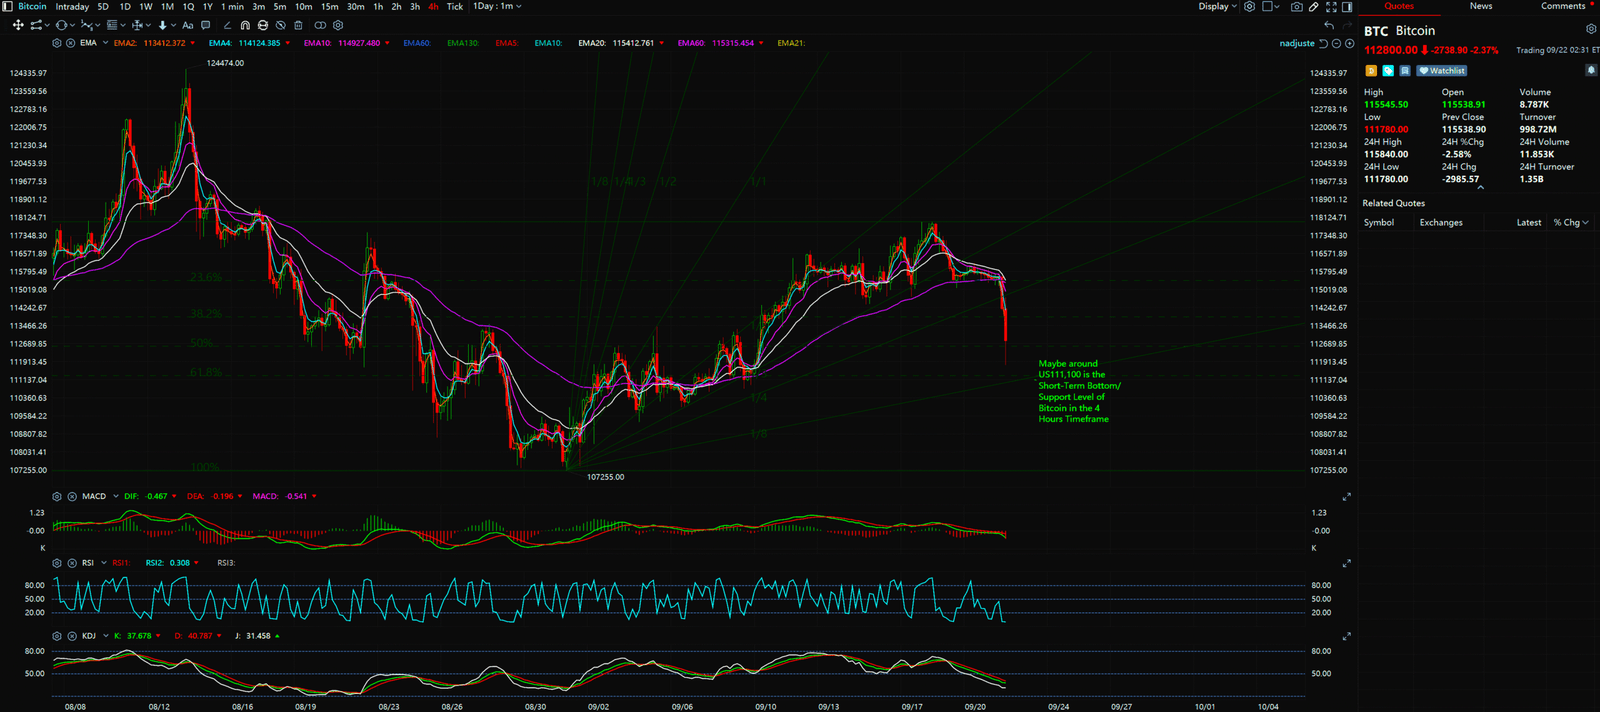This screenshot has width=1600, height=712.
Task: Toggle the nadjuste price adjustment
Action: [x=1297, y=44]
